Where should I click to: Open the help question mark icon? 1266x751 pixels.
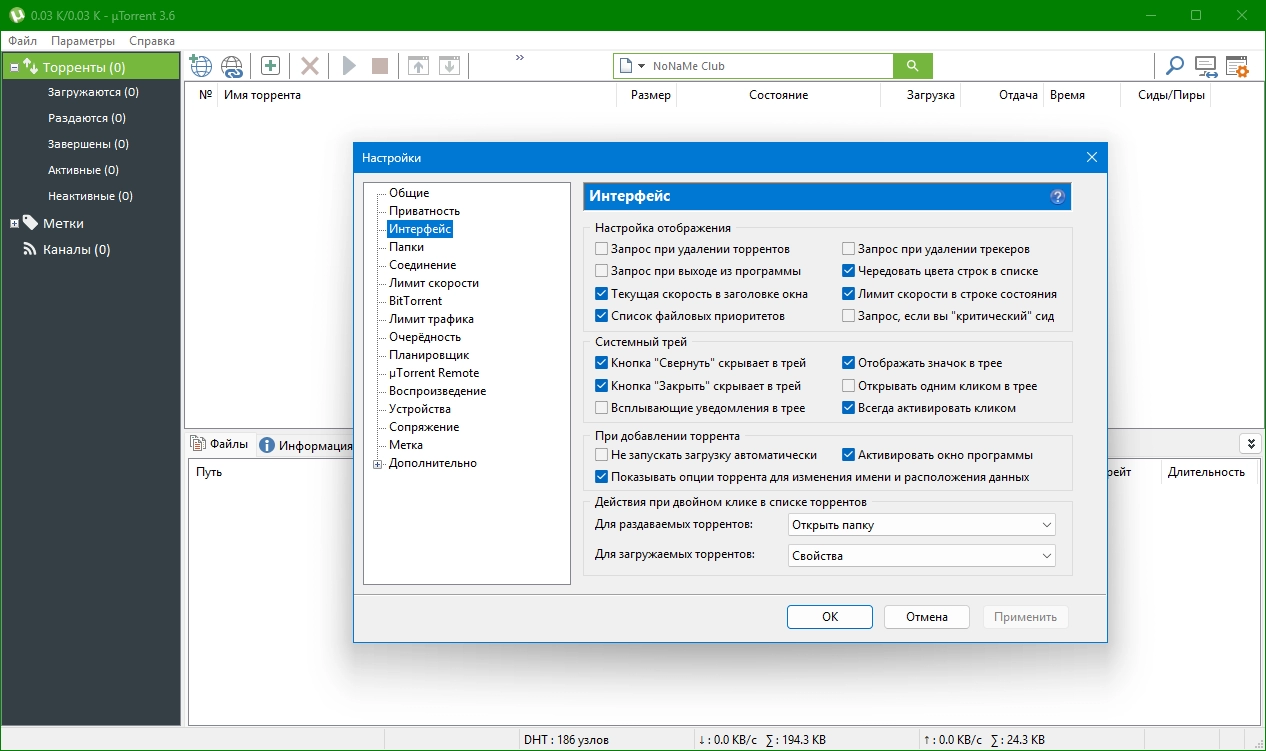point(1058,197)
